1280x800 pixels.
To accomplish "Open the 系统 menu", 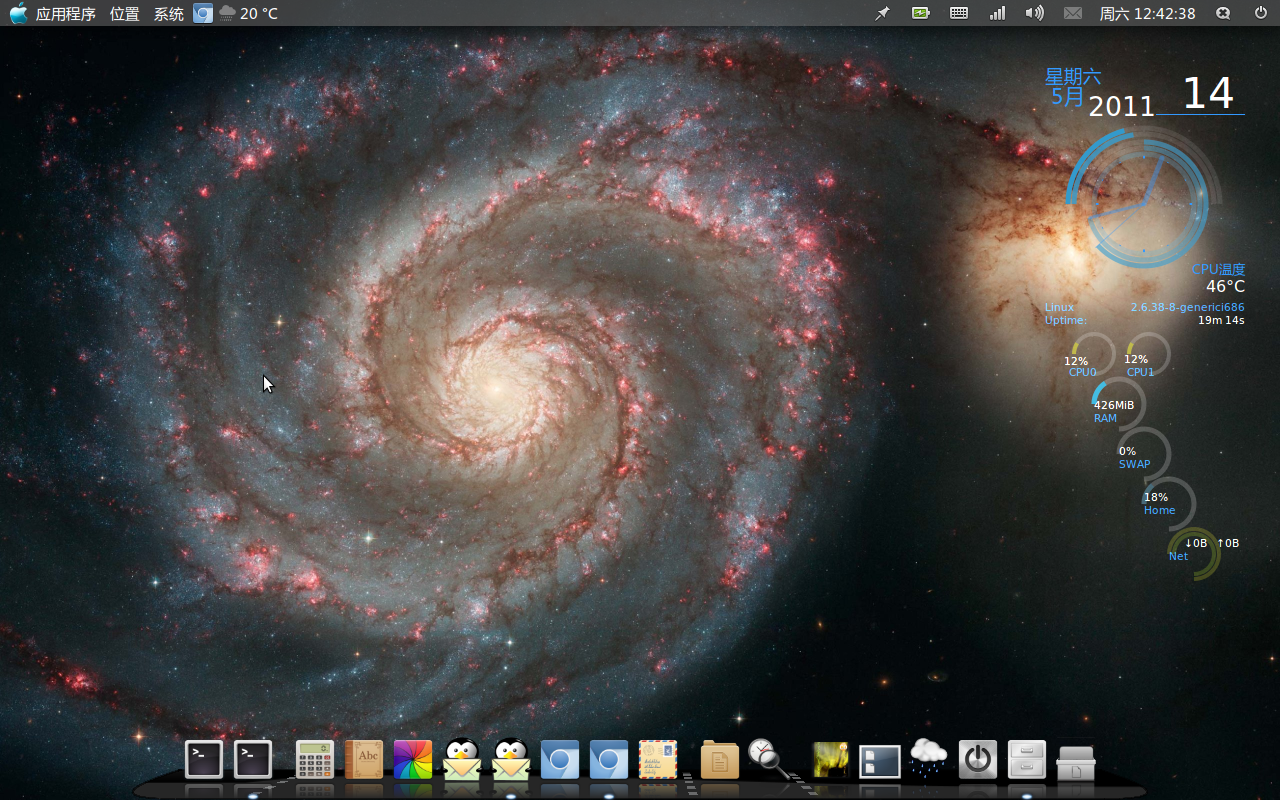I will tap(169, 14).
